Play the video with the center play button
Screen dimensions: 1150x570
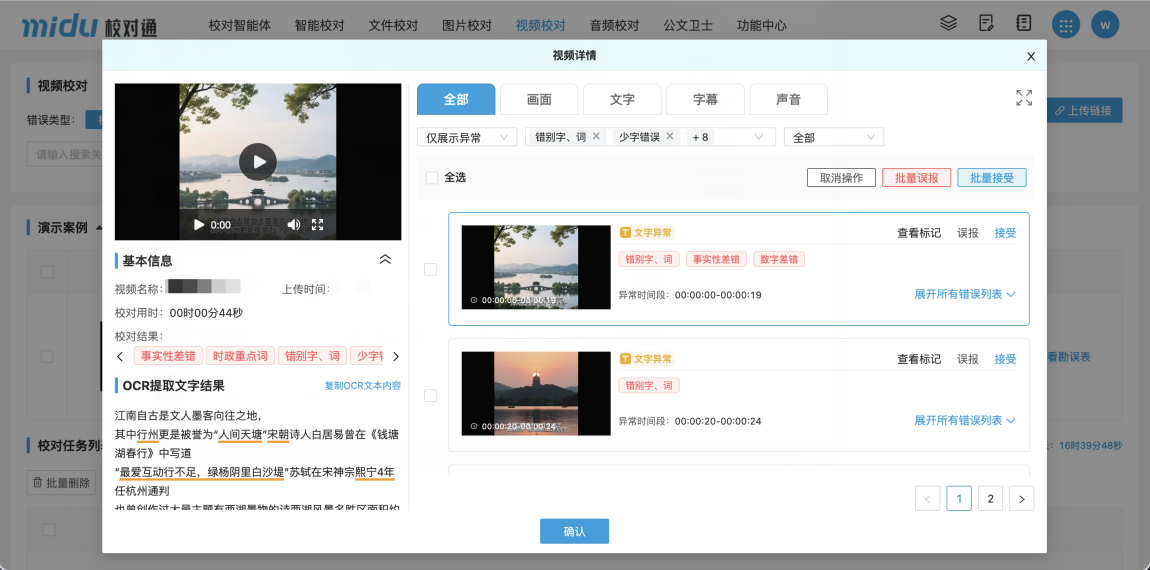pyautogui.click(x=258, y=162)
